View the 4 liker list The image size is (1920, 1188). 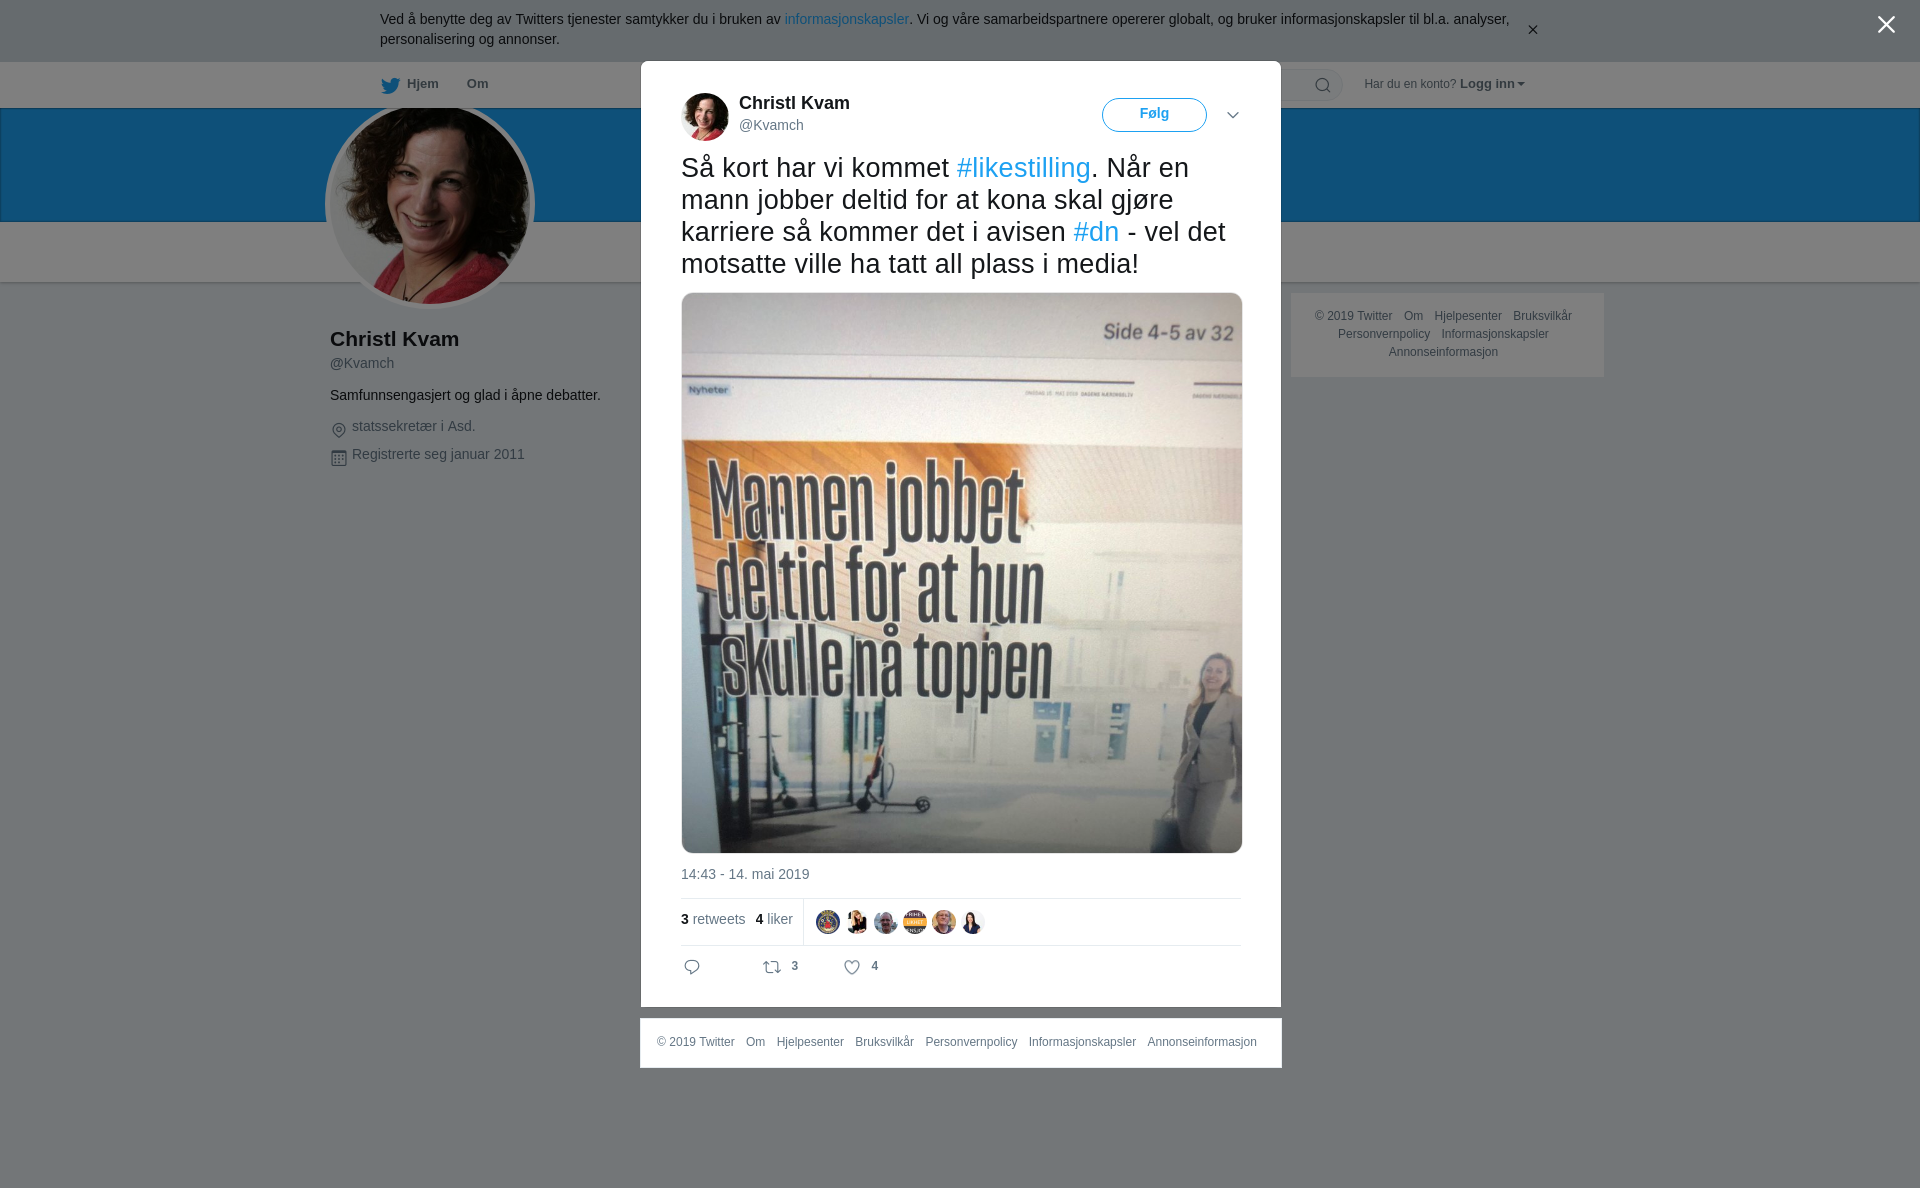774,919
